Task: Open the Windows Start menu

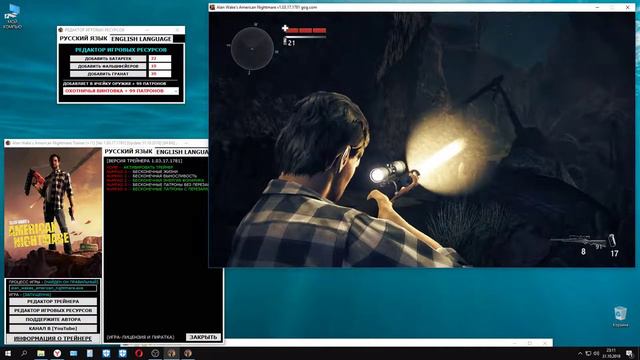Action: click(x=8, y=353)
